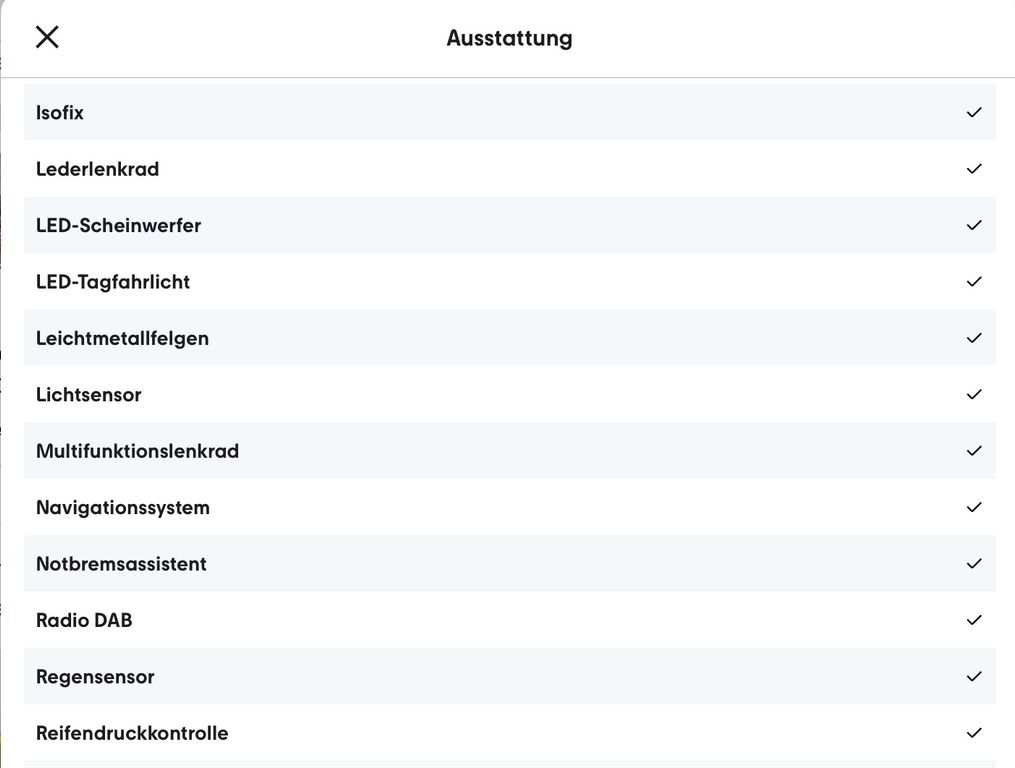Click the Reifendruckkontrolle checkmark

(974, 733)
